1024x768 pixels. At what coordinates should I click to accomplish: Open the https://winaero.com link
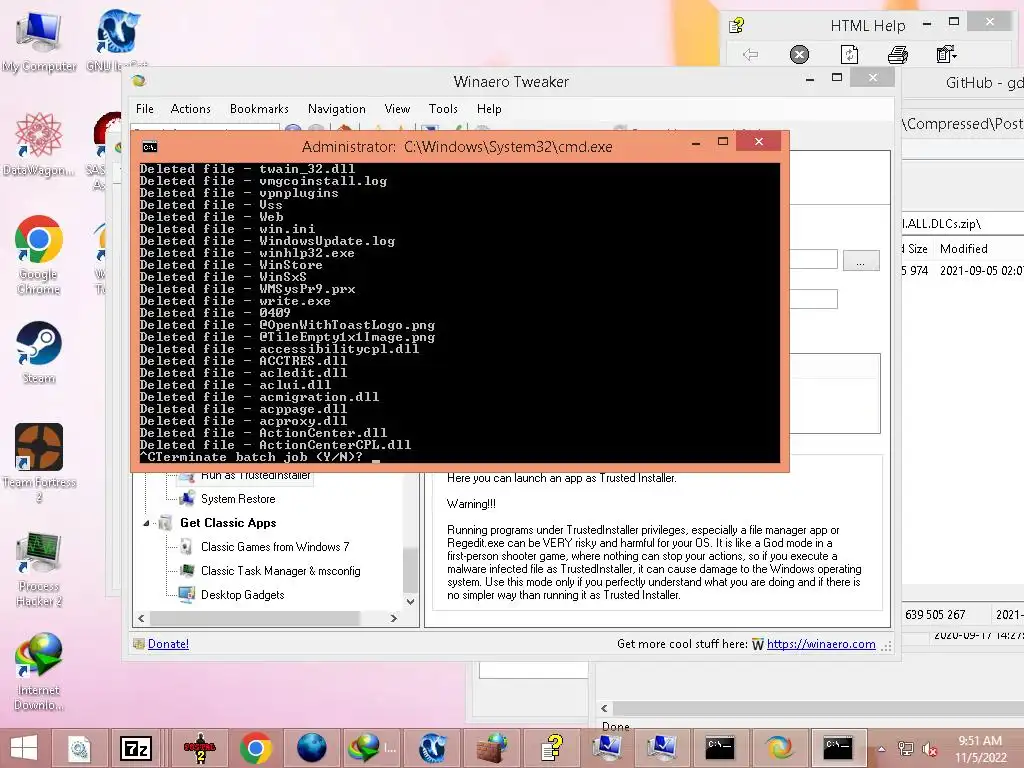click(x=821, y=644)
